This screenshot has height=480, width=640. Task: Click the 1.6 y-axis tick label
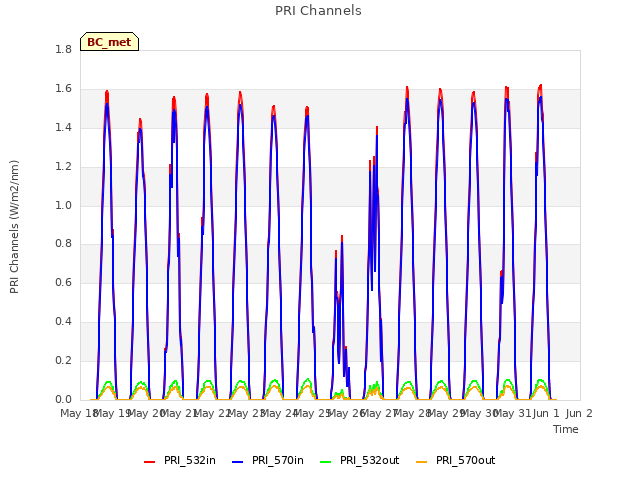coord(63,88)
